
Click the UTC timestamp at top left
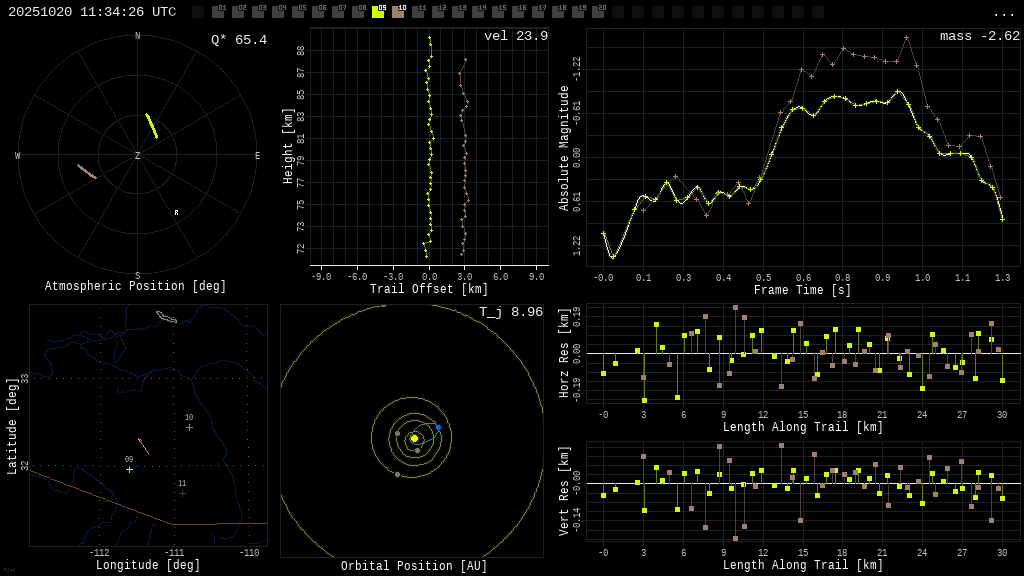click(x=92, y=12)
